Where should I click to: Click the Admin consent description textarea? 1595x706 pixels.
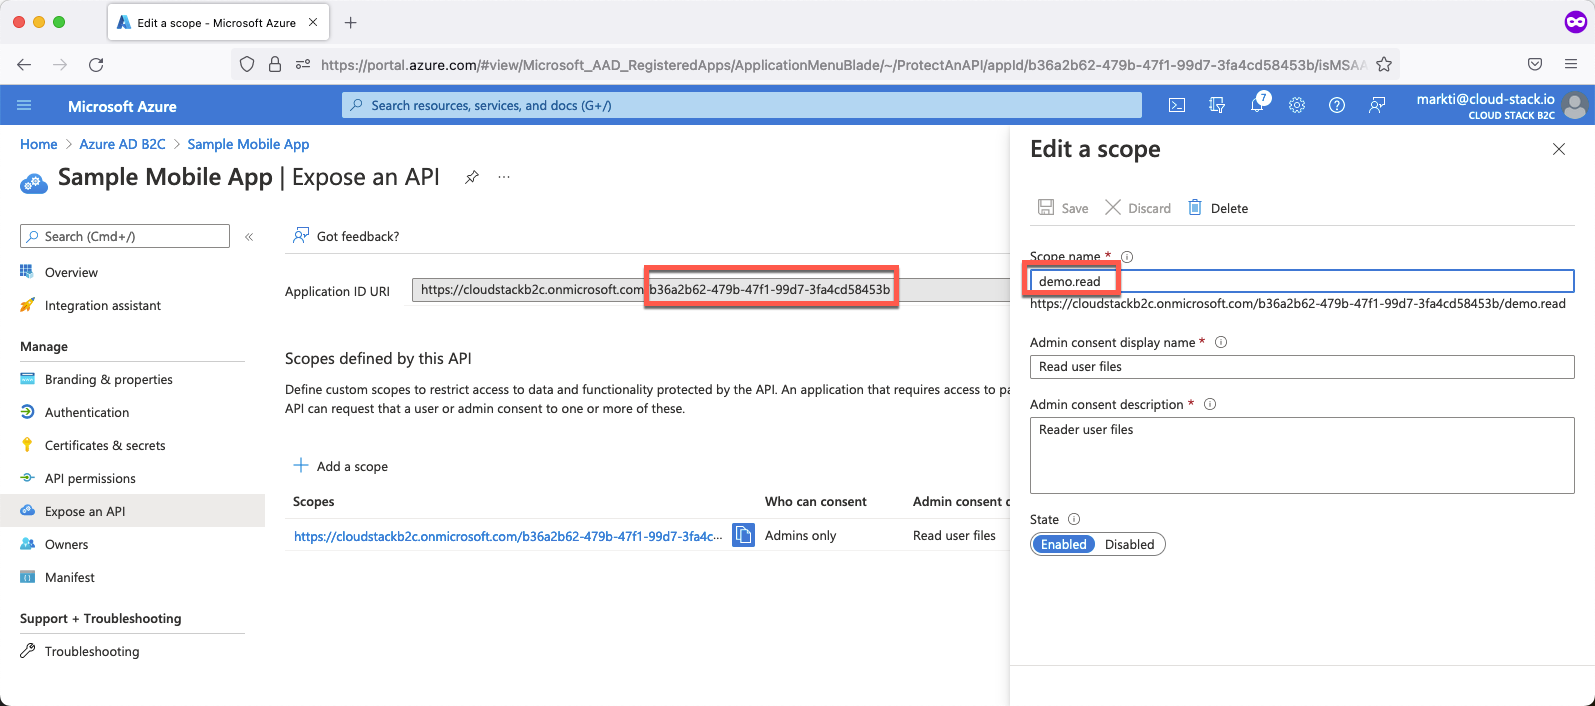pos(1302,455)
